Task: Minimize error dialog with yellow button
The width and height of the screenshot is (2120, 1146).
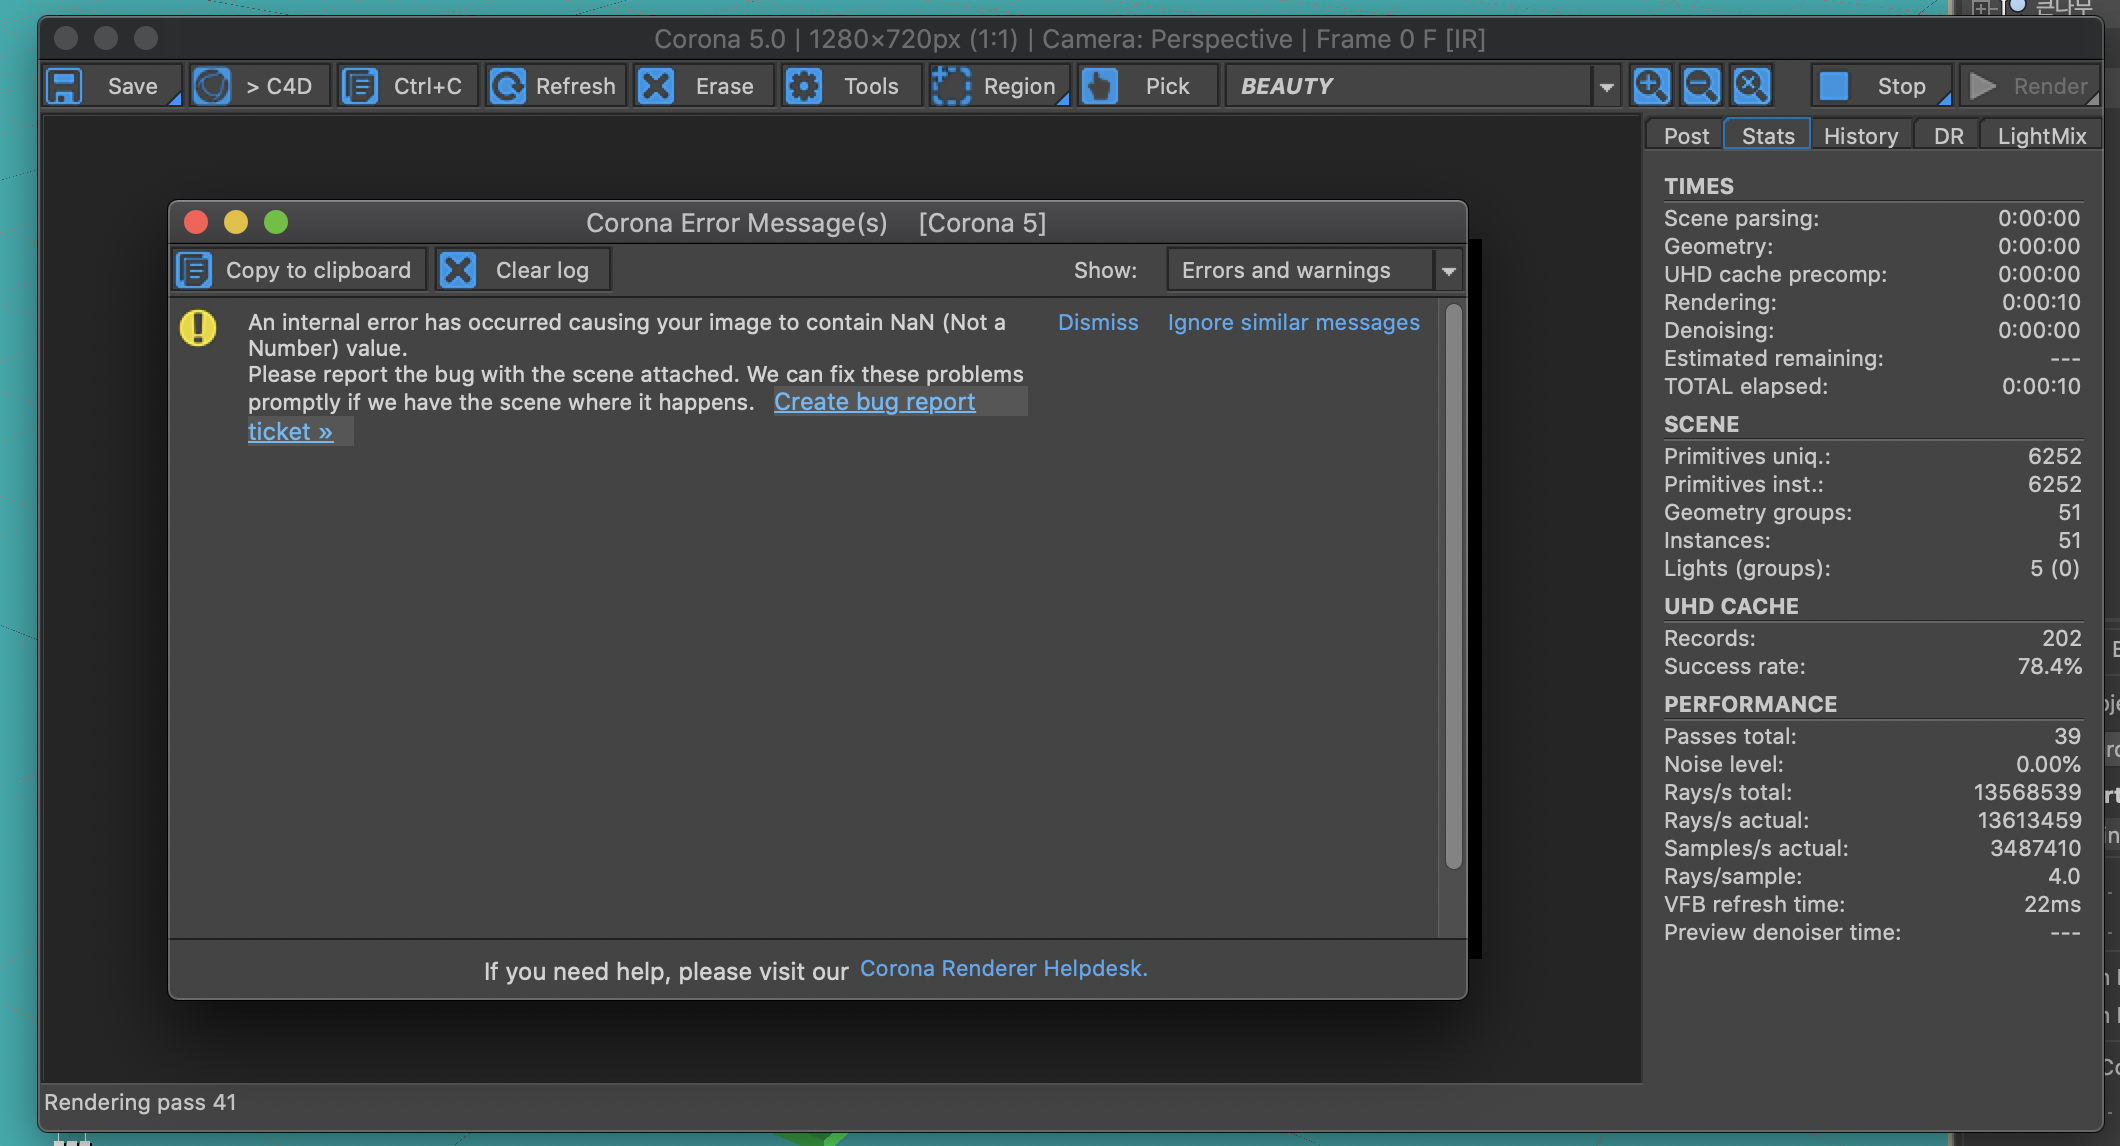Action: [236, 222]
